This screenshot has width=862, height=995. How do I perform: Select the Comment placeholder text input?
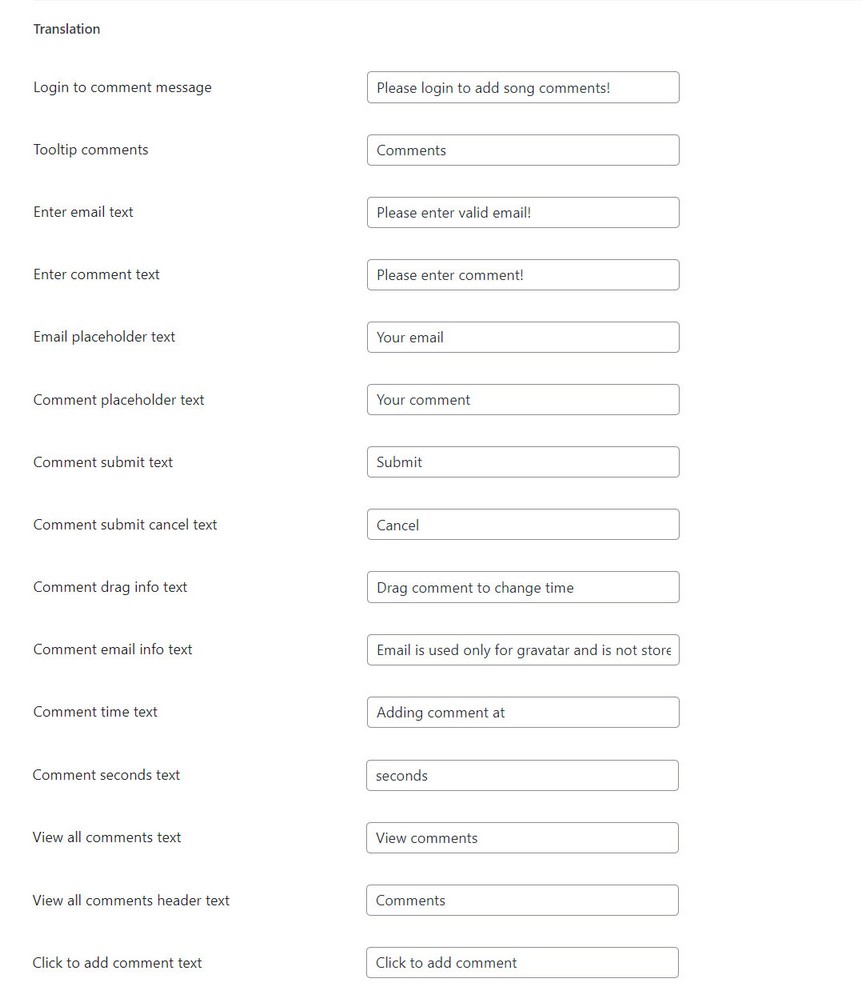click(x=522, y=399)
